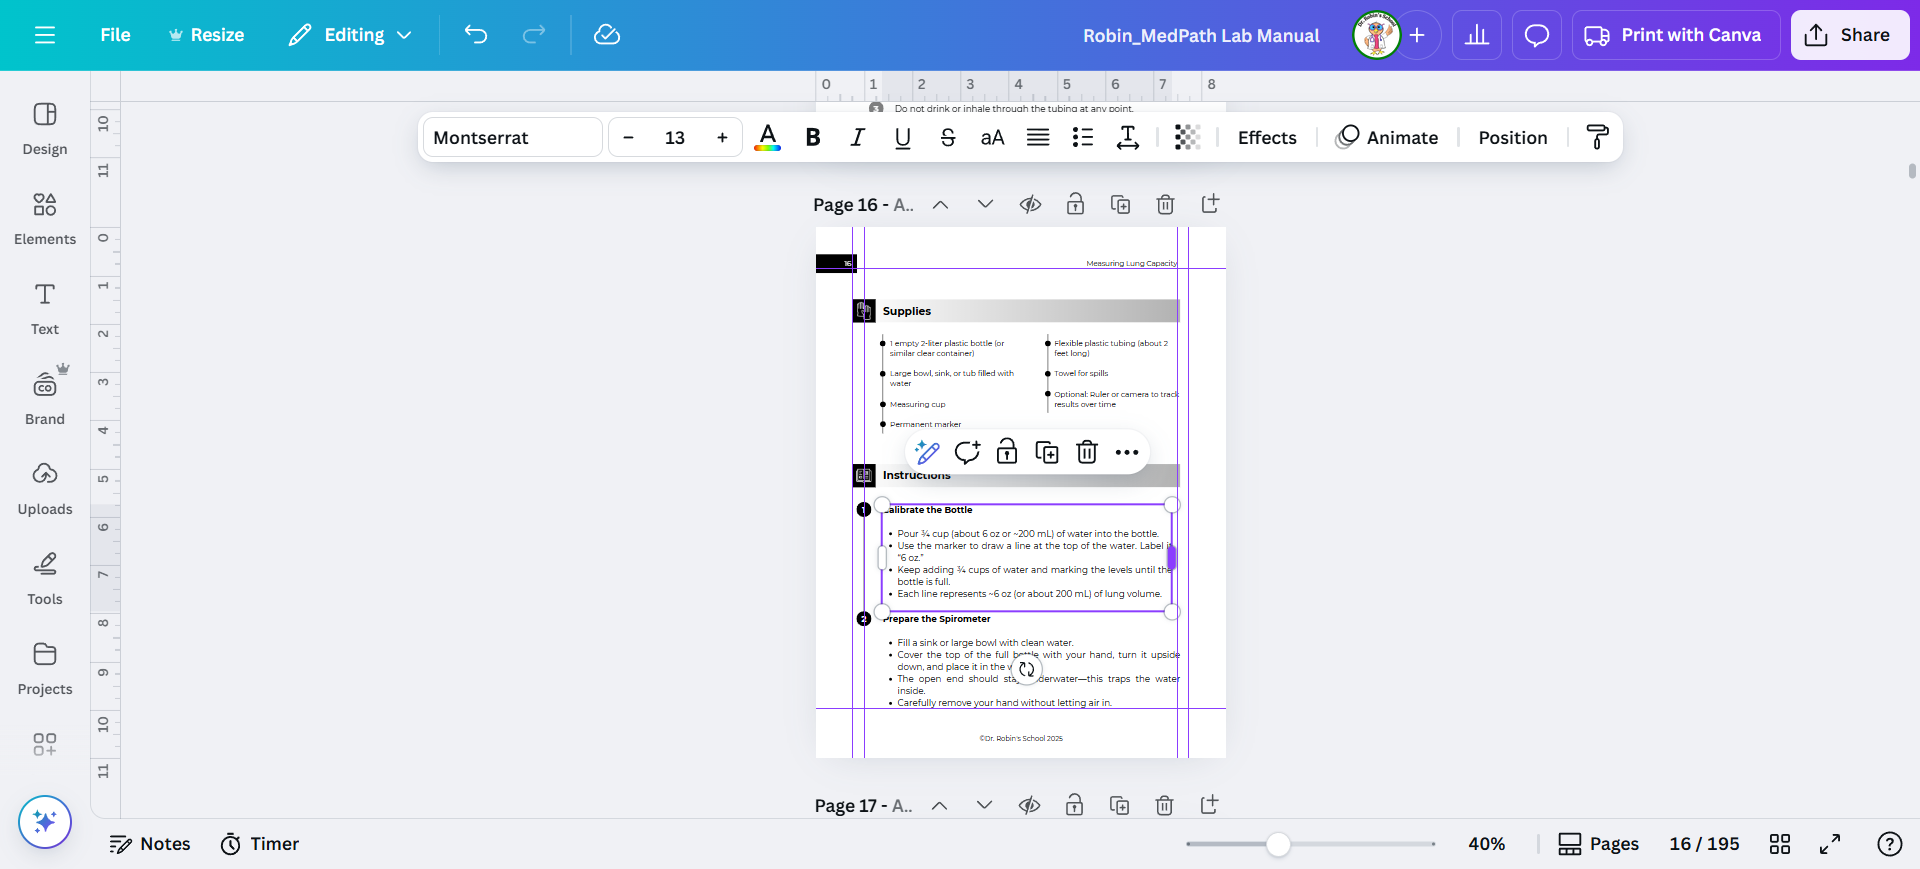Lock Page 16 with padlock icon
The image size is (1920, 869).
click(x=1075, y=205)
